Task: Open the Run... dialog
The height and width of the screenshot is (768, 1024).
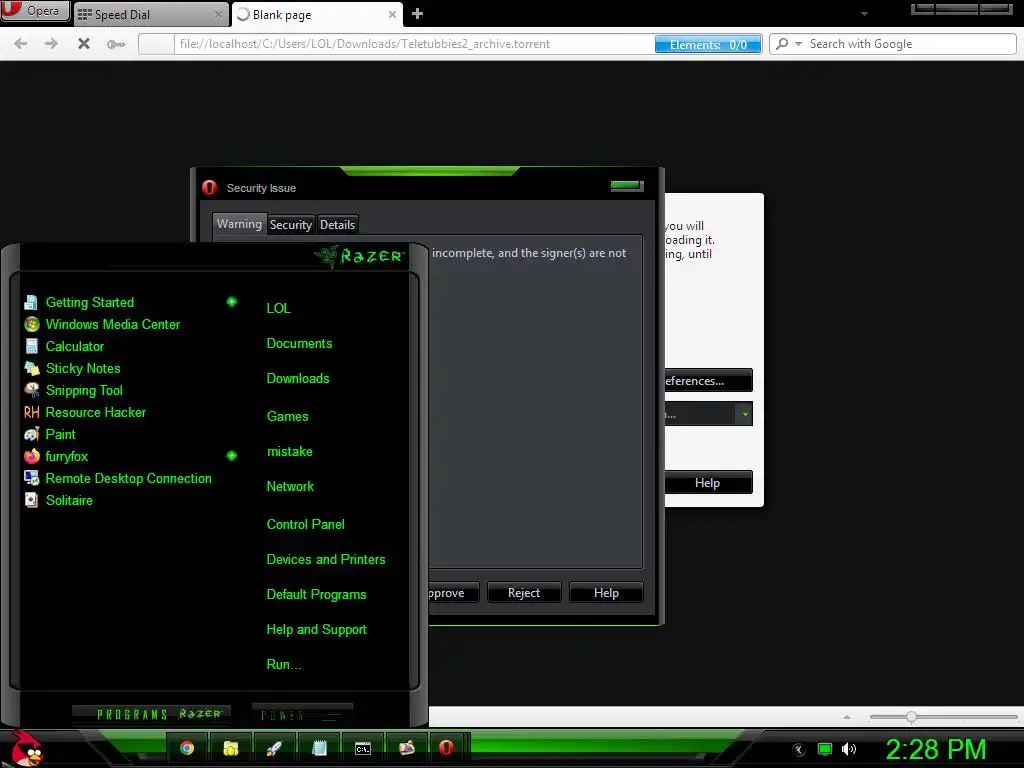Action: click(283, 665)
